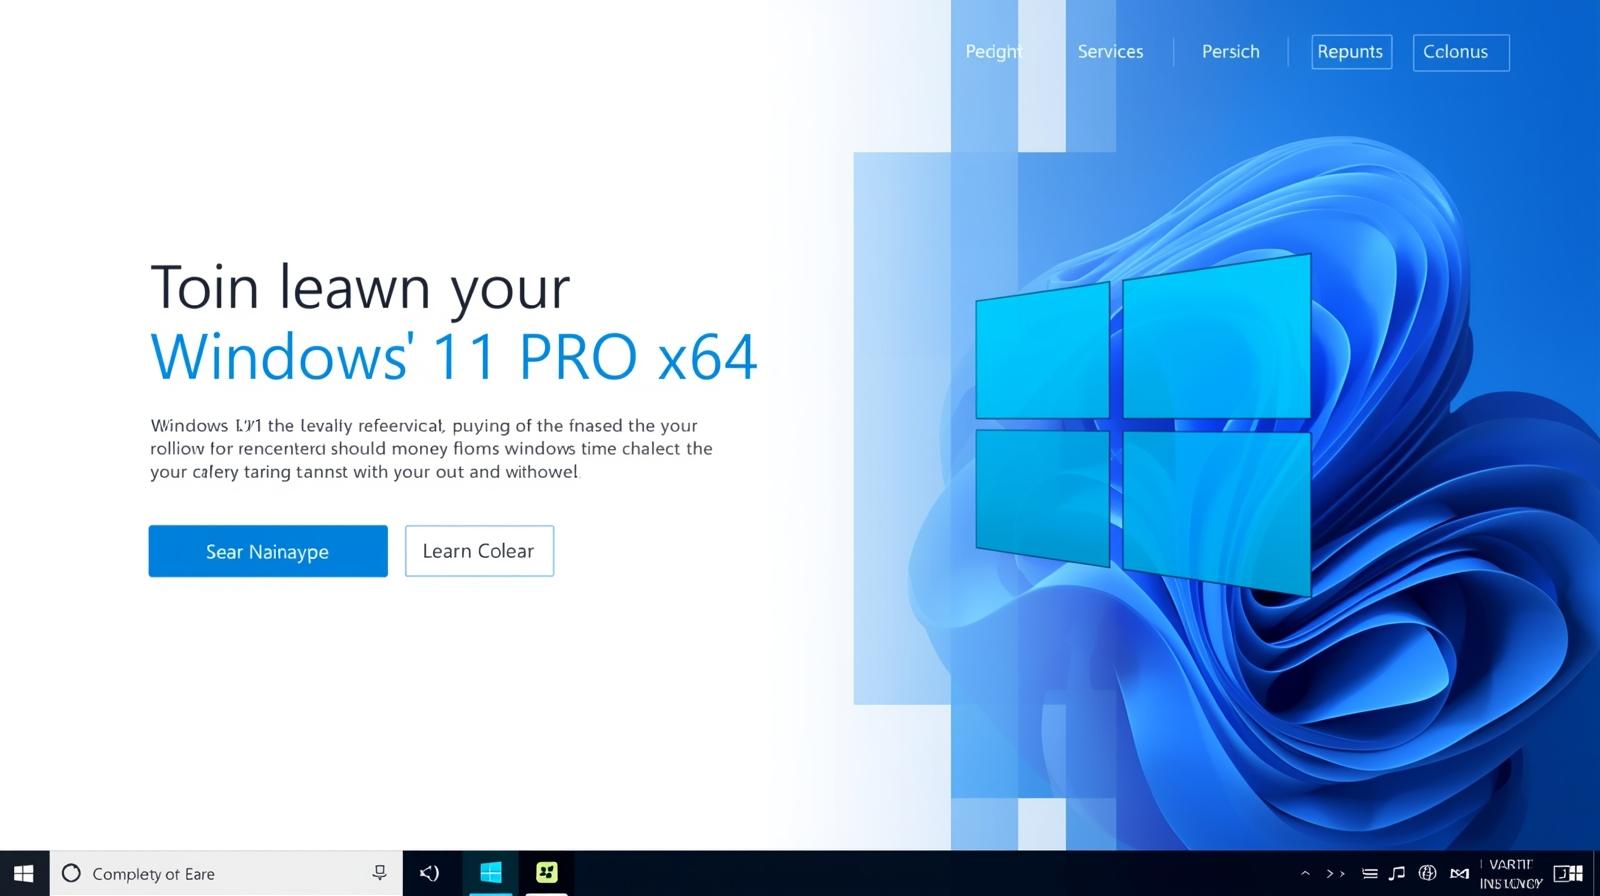Click the speaker icon on the taskbar

coord(429,873)
